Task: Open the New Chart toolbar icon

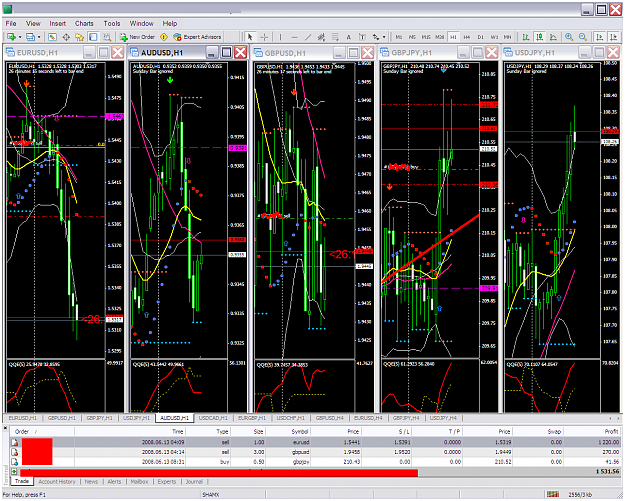Action: pyautogui.click(x=11, y=37)
